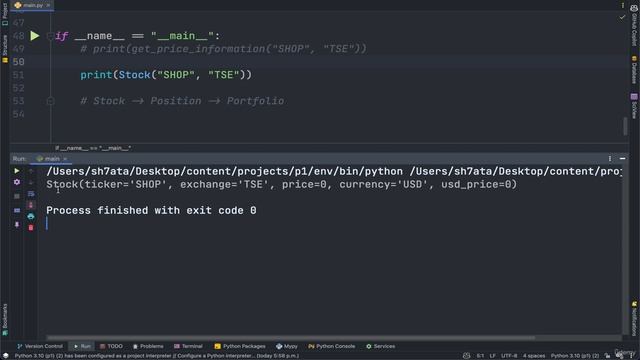Click the green run gutter arrow at line 48
Image resolution: width=640 pixels, height=360 pixels.
coord(35,36)
